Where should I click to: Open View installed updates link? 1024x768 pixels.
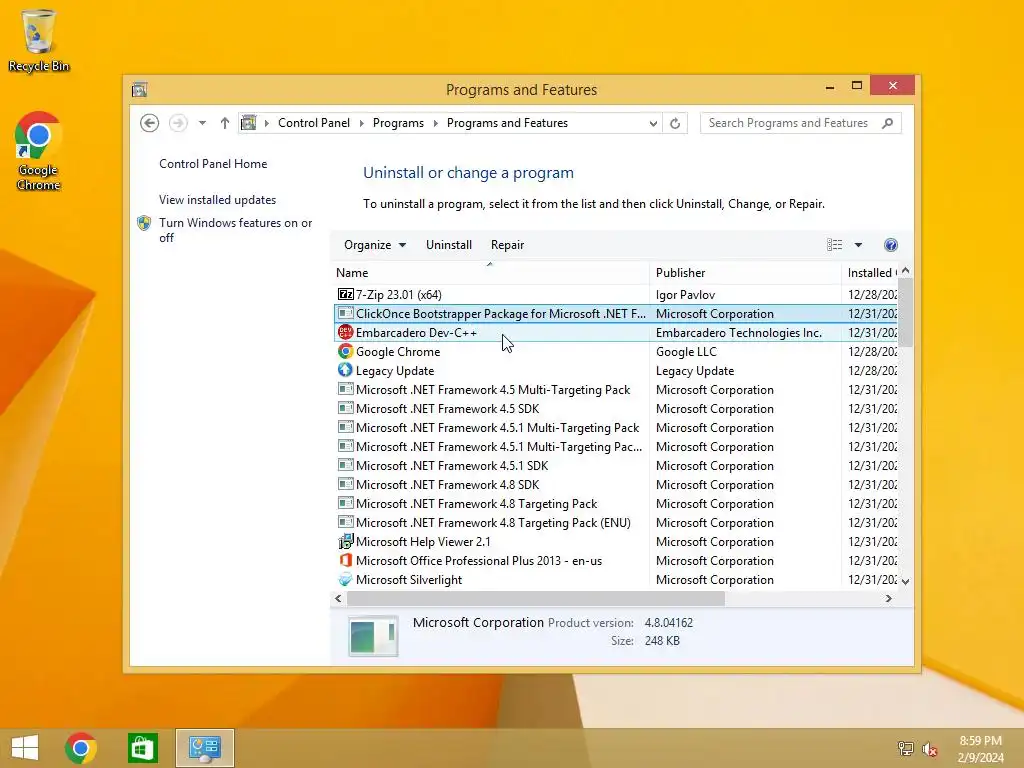pos(217,200)
